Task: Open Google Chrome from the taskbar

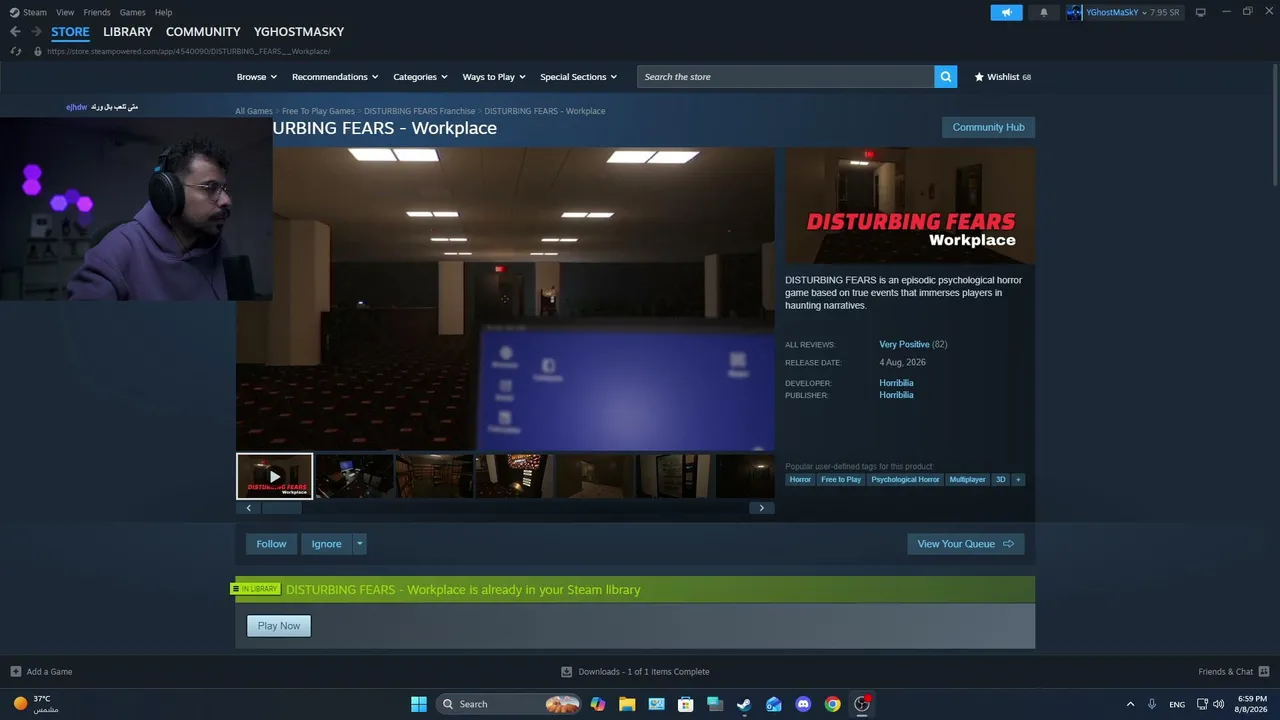Action: coord(832,704)
